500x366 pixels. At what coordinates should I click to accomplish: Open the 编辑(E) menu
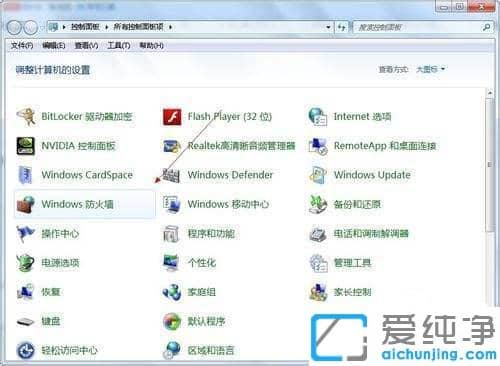[54, 45]
